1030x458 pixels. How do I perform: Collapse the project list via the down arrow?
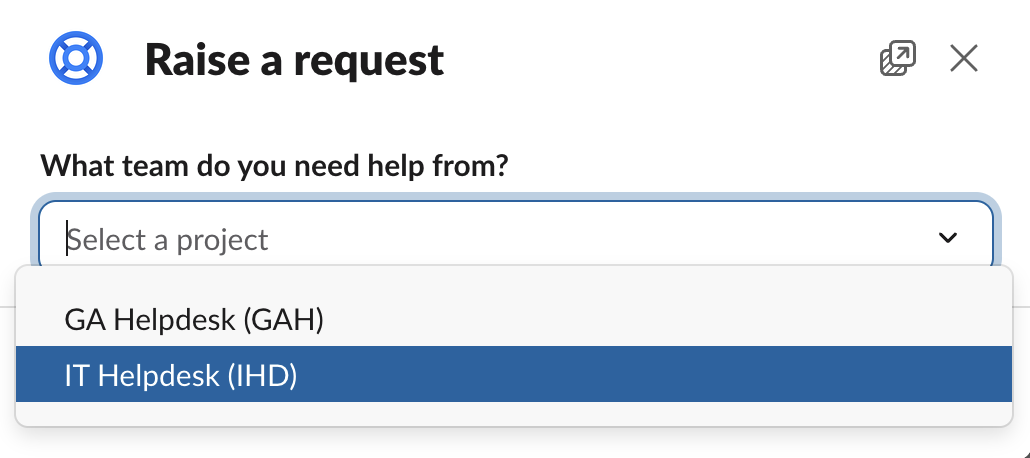pos(947,238)
